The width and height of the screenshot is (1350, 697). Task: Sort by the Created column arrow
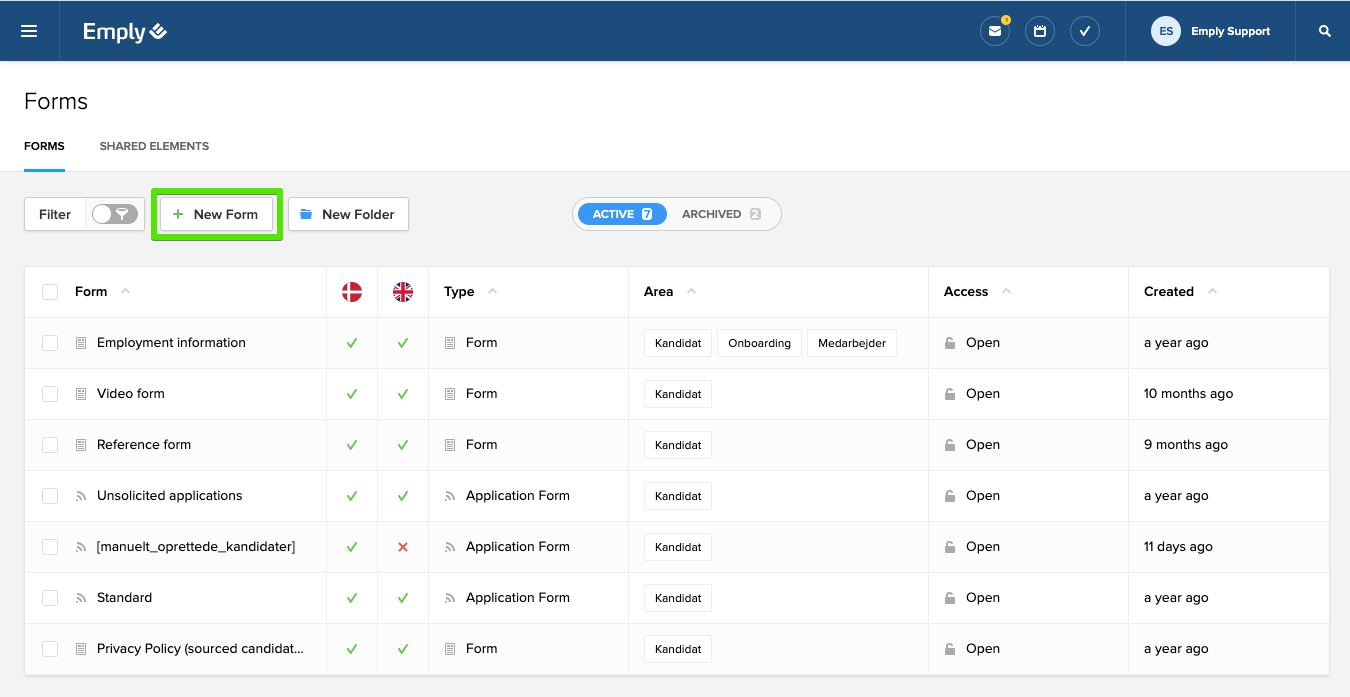(1212, 292)
